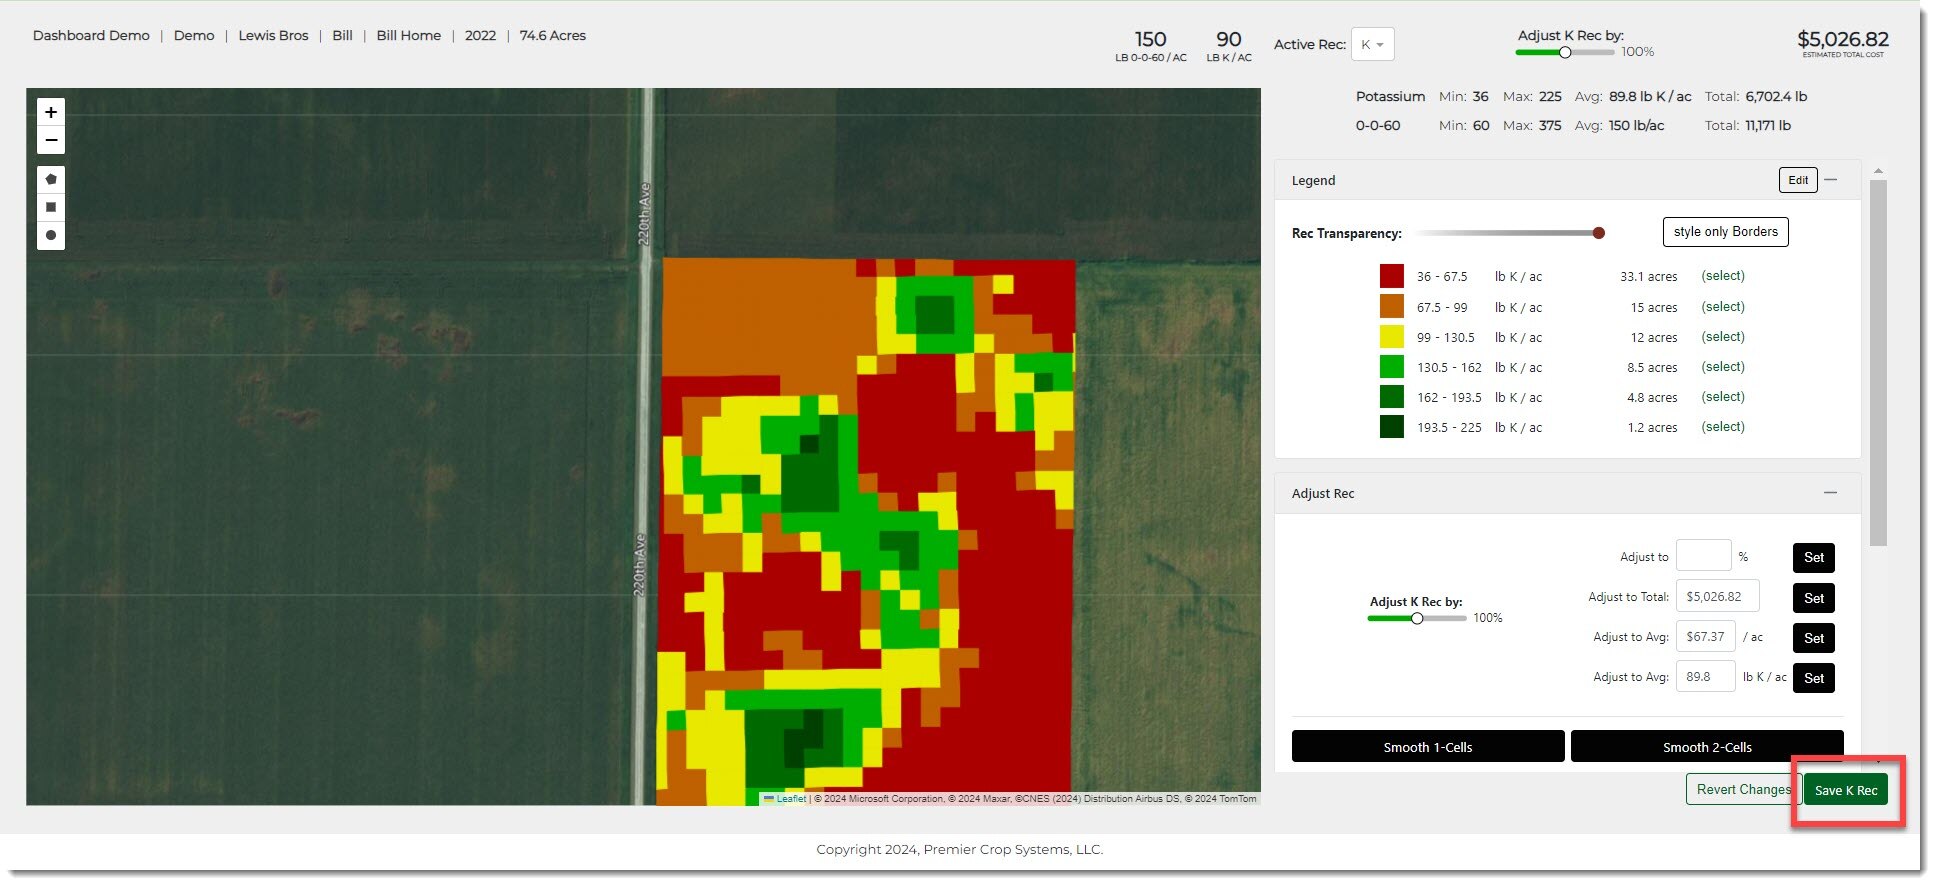1935x885 pixels.
Task: Select the polygon draw tool
Action: 51,180
